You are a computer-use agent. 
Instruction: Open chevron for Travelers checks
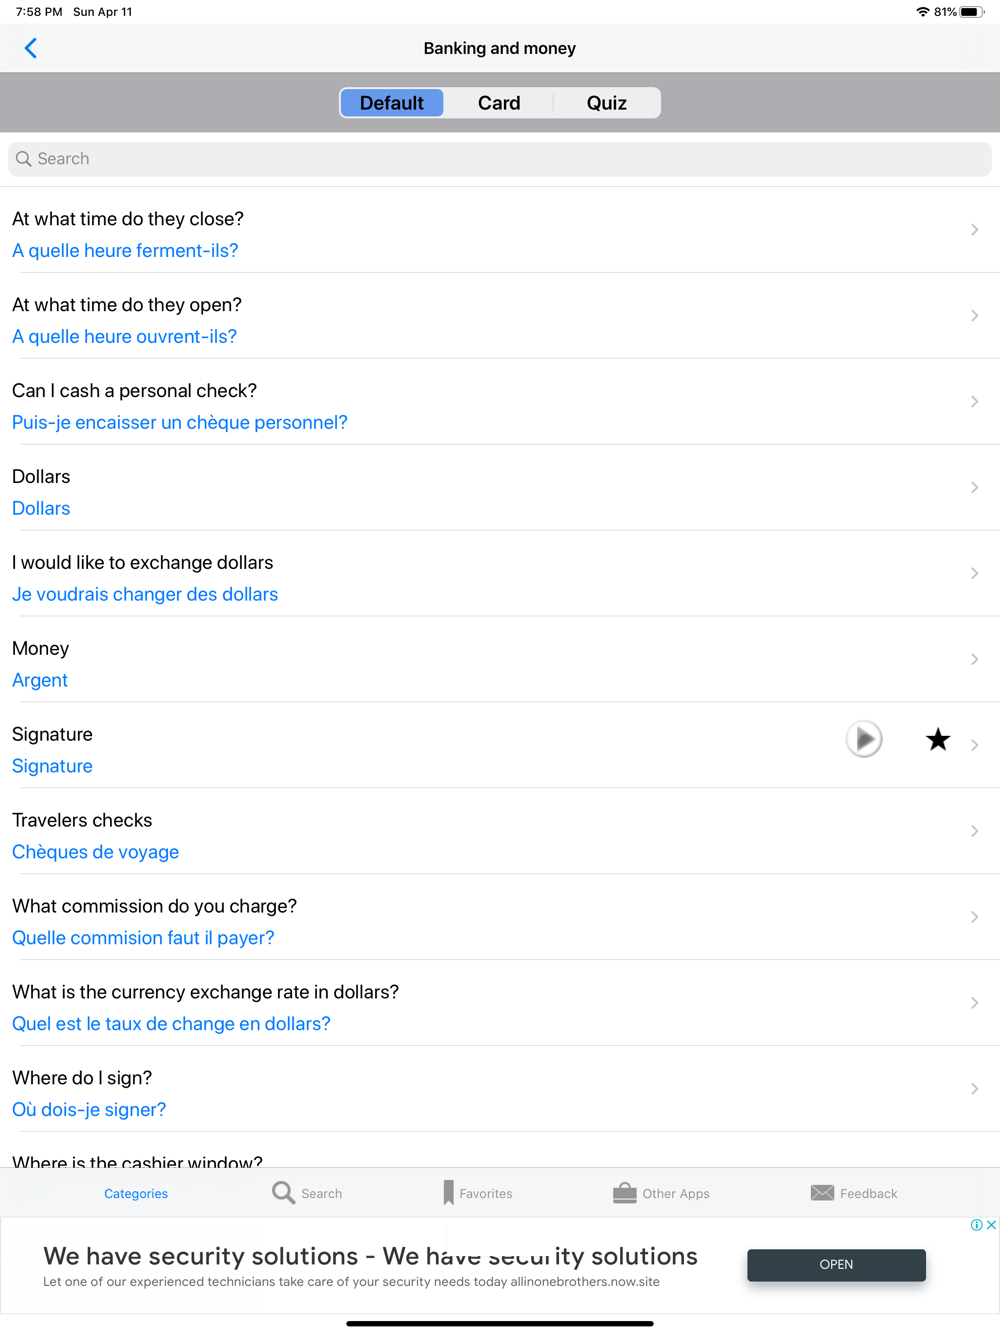[x=974, y=831]
